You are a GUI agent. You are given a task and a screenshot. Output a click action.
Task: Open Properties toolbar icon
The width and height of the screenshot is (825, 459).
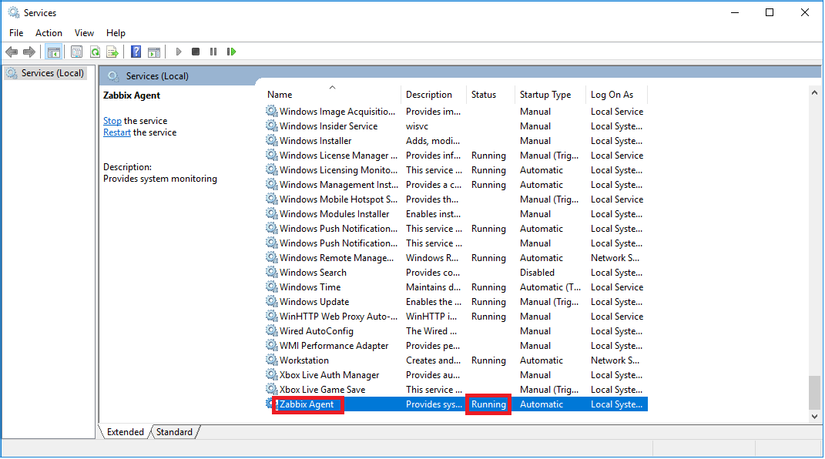77,52
